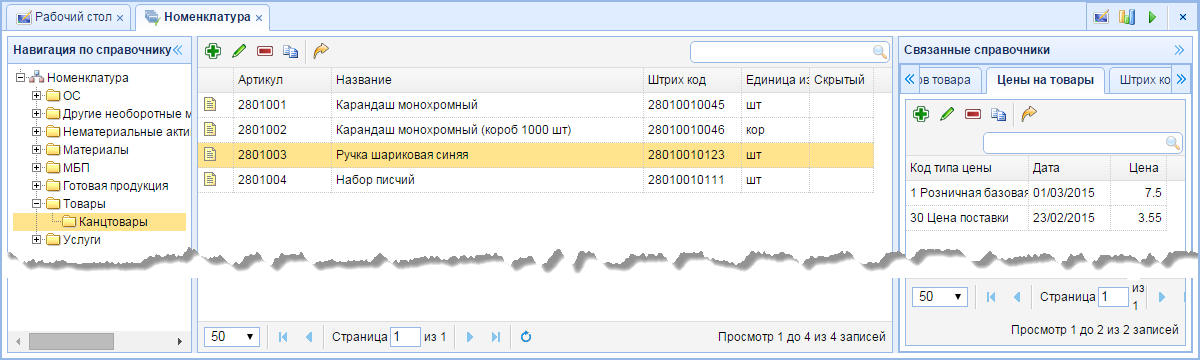
Task: Click the red delete icon in main toolbar
Action: [265, 50]
